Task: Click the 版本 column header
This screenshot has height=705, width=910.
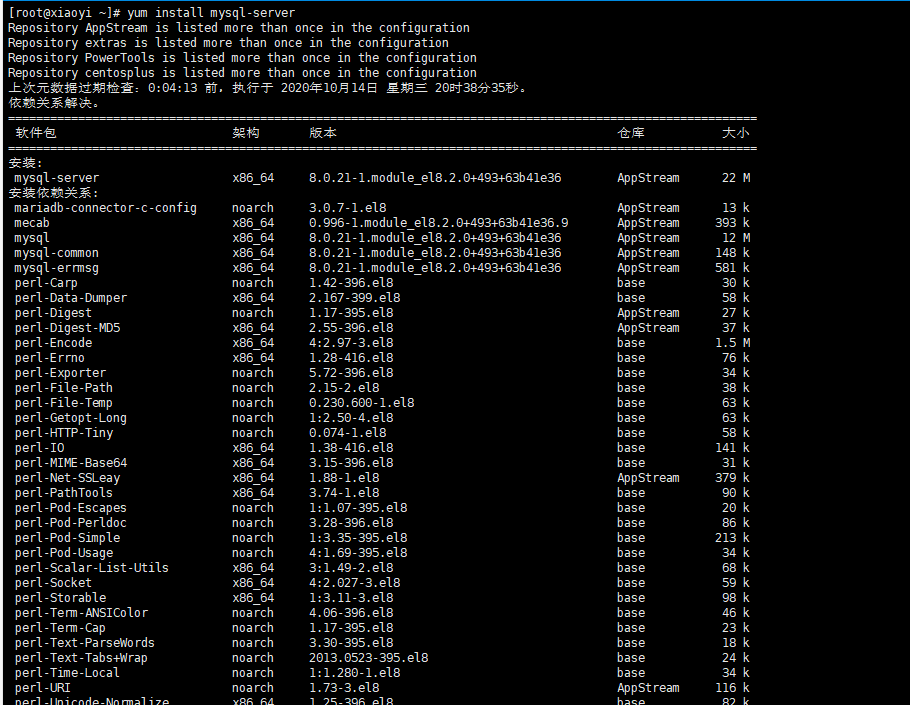Action: coord(322,133)
